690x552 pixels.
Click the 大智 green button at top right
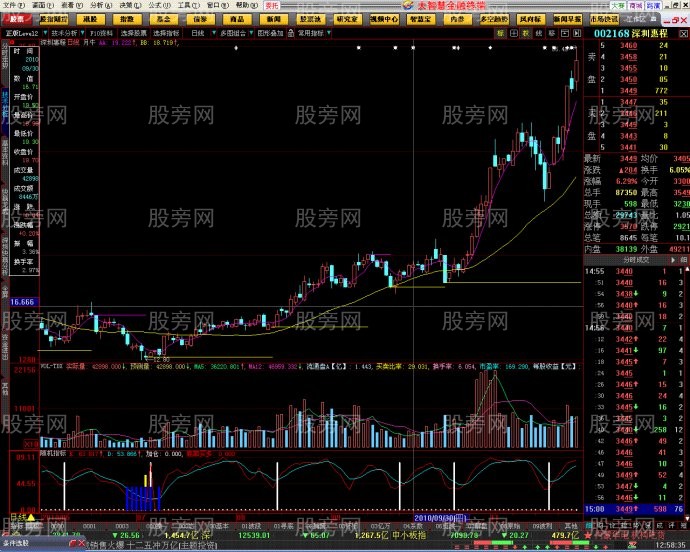pyautogui.click(x=617, y=5)
